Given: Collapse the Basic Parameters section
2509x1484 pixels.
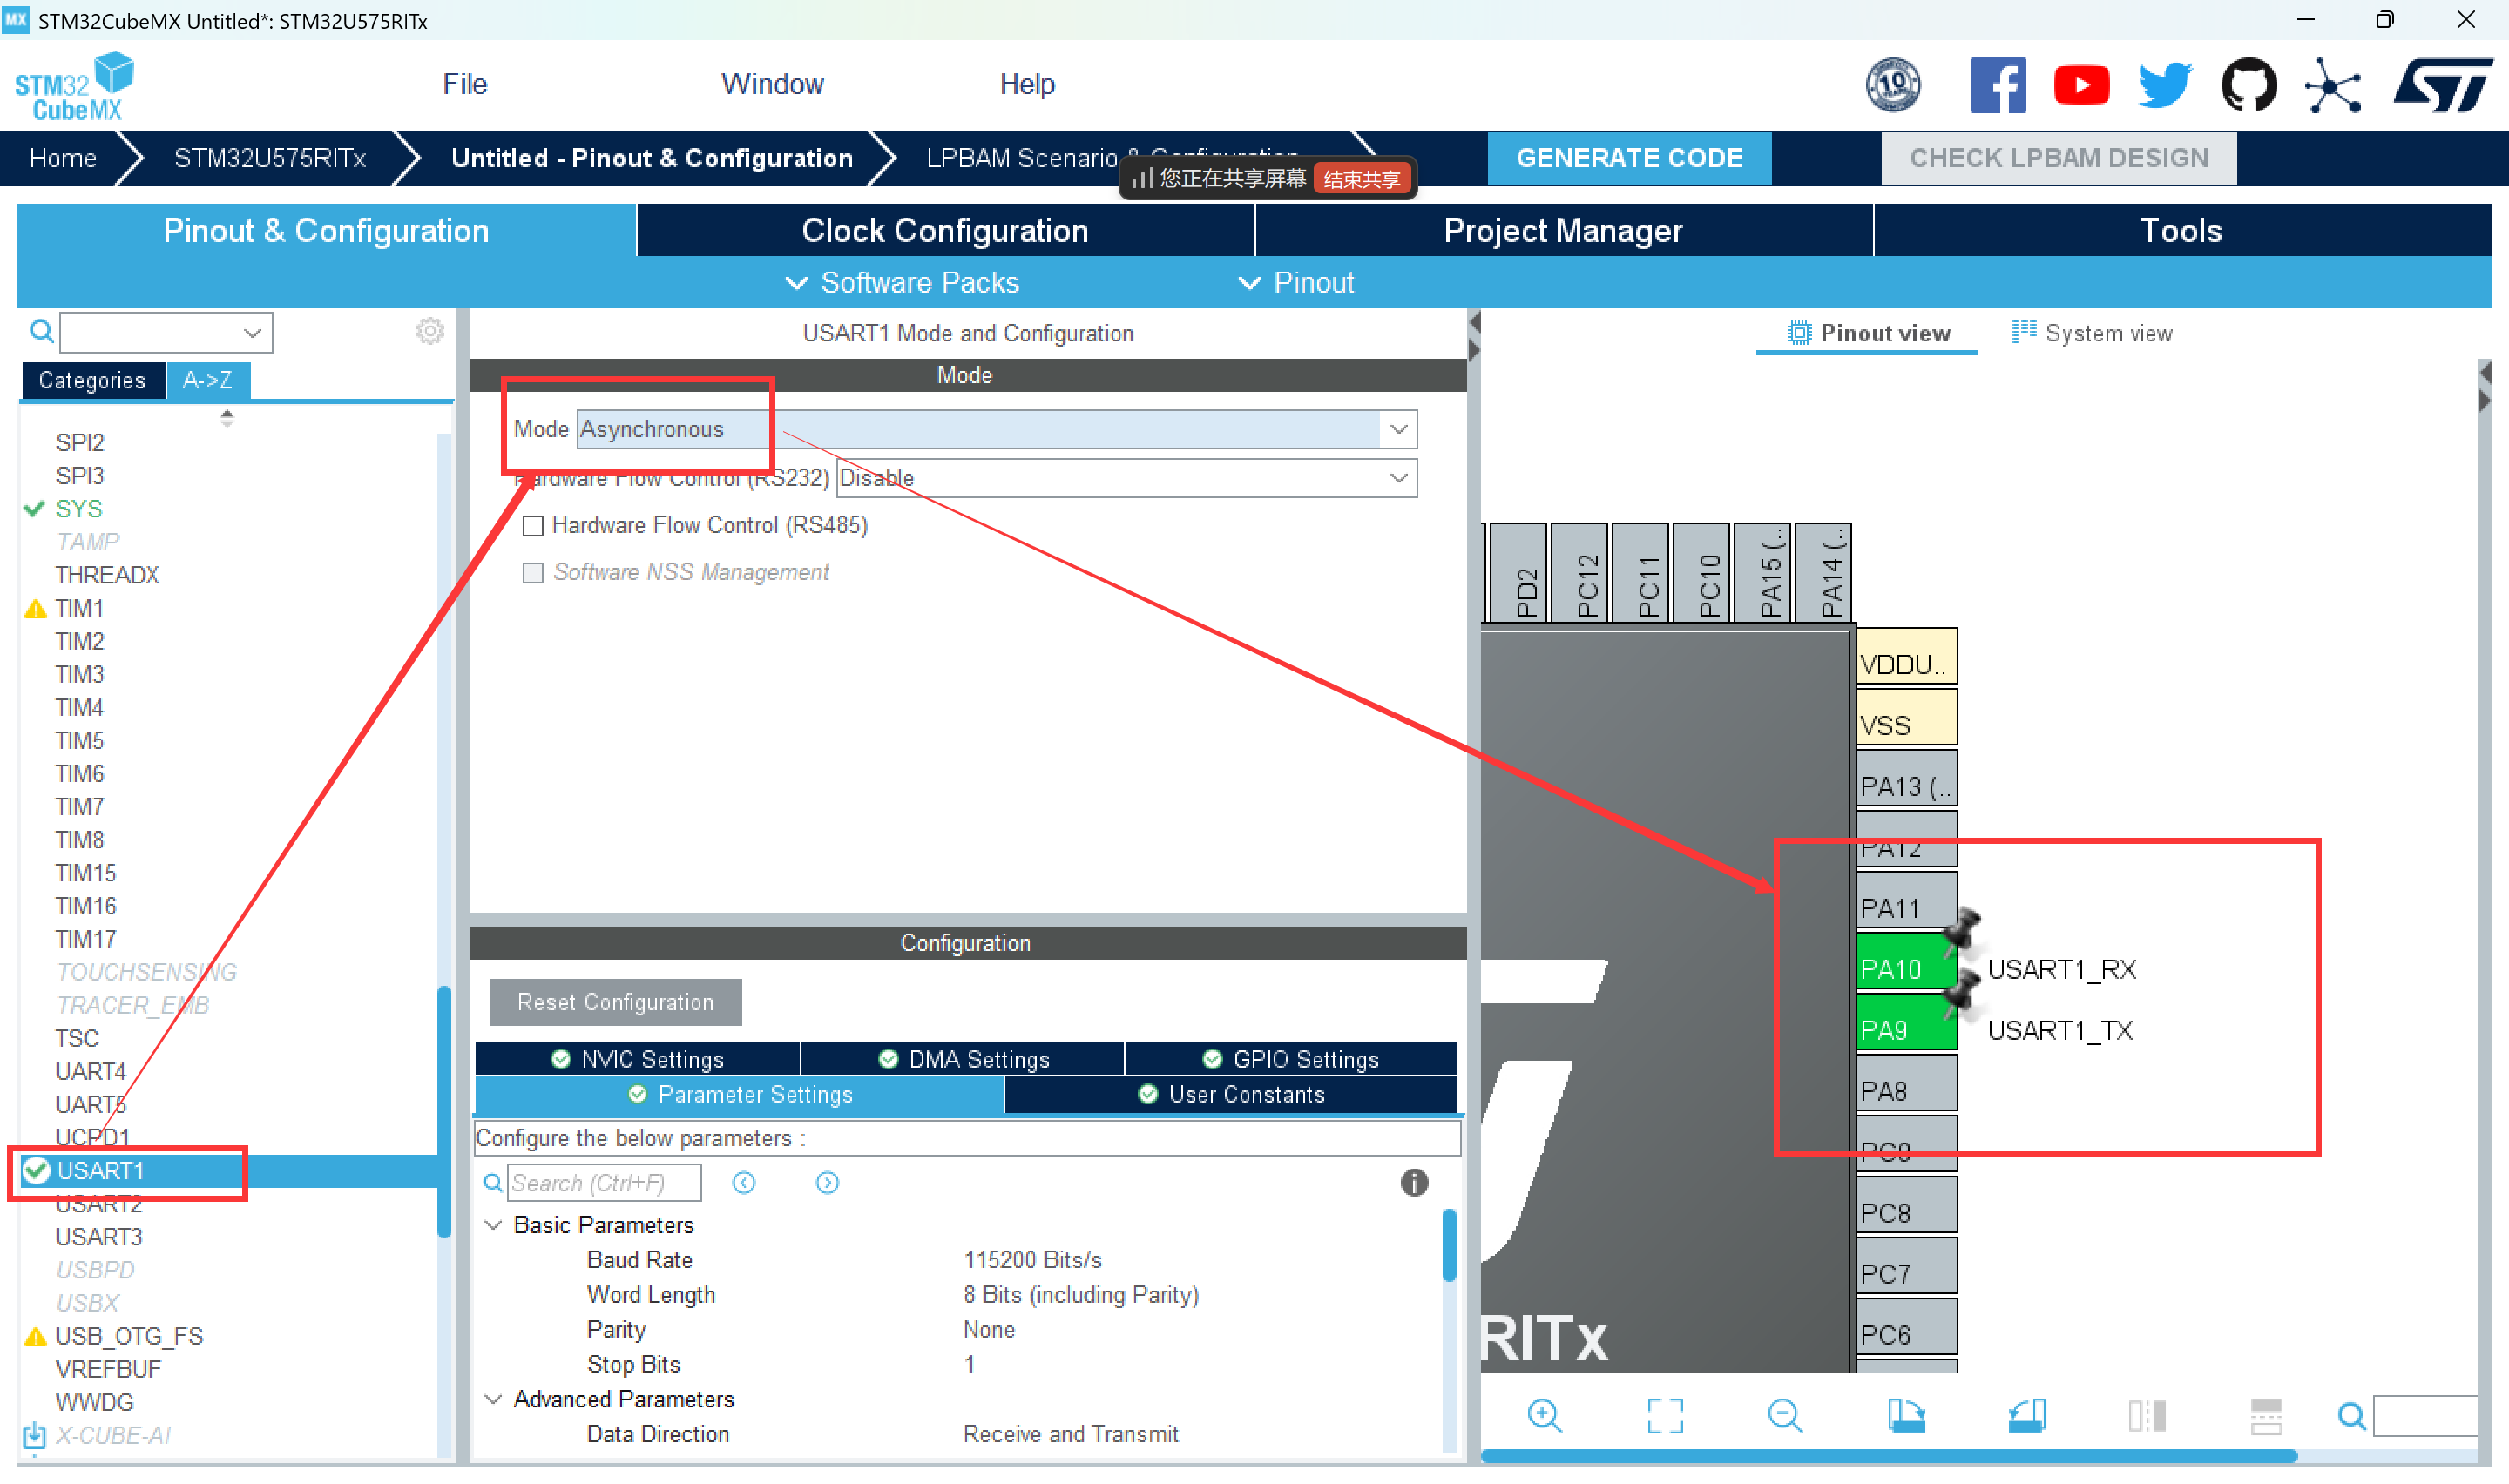Looking at the screenshot, I should 493,1226.
